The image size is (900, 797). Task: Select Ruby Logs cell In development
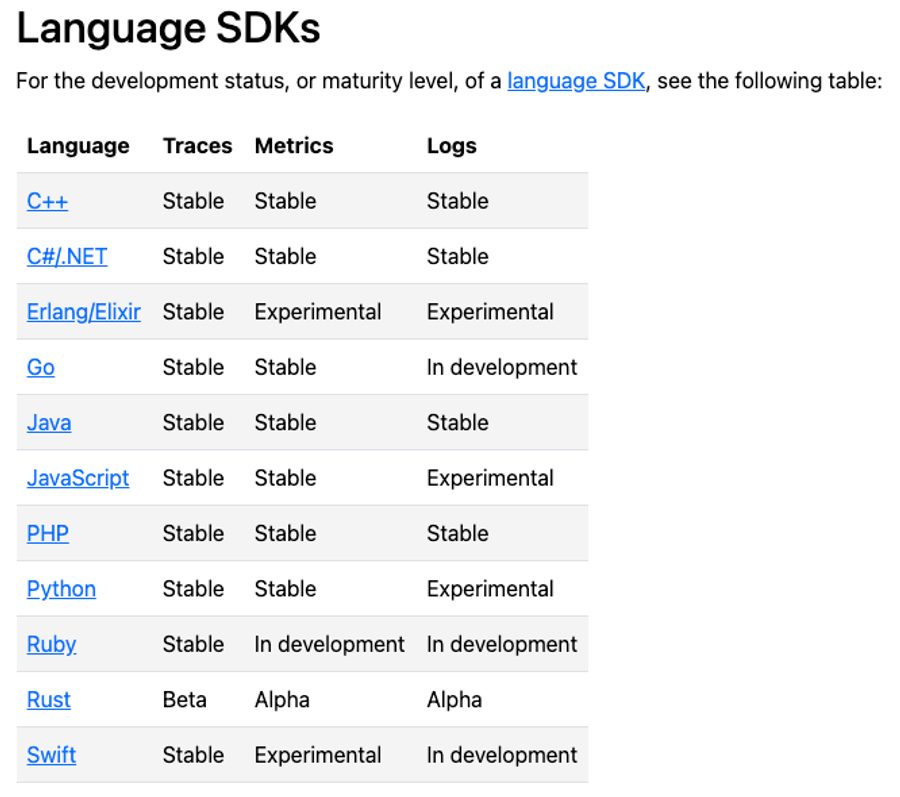[x=502, y=644]
